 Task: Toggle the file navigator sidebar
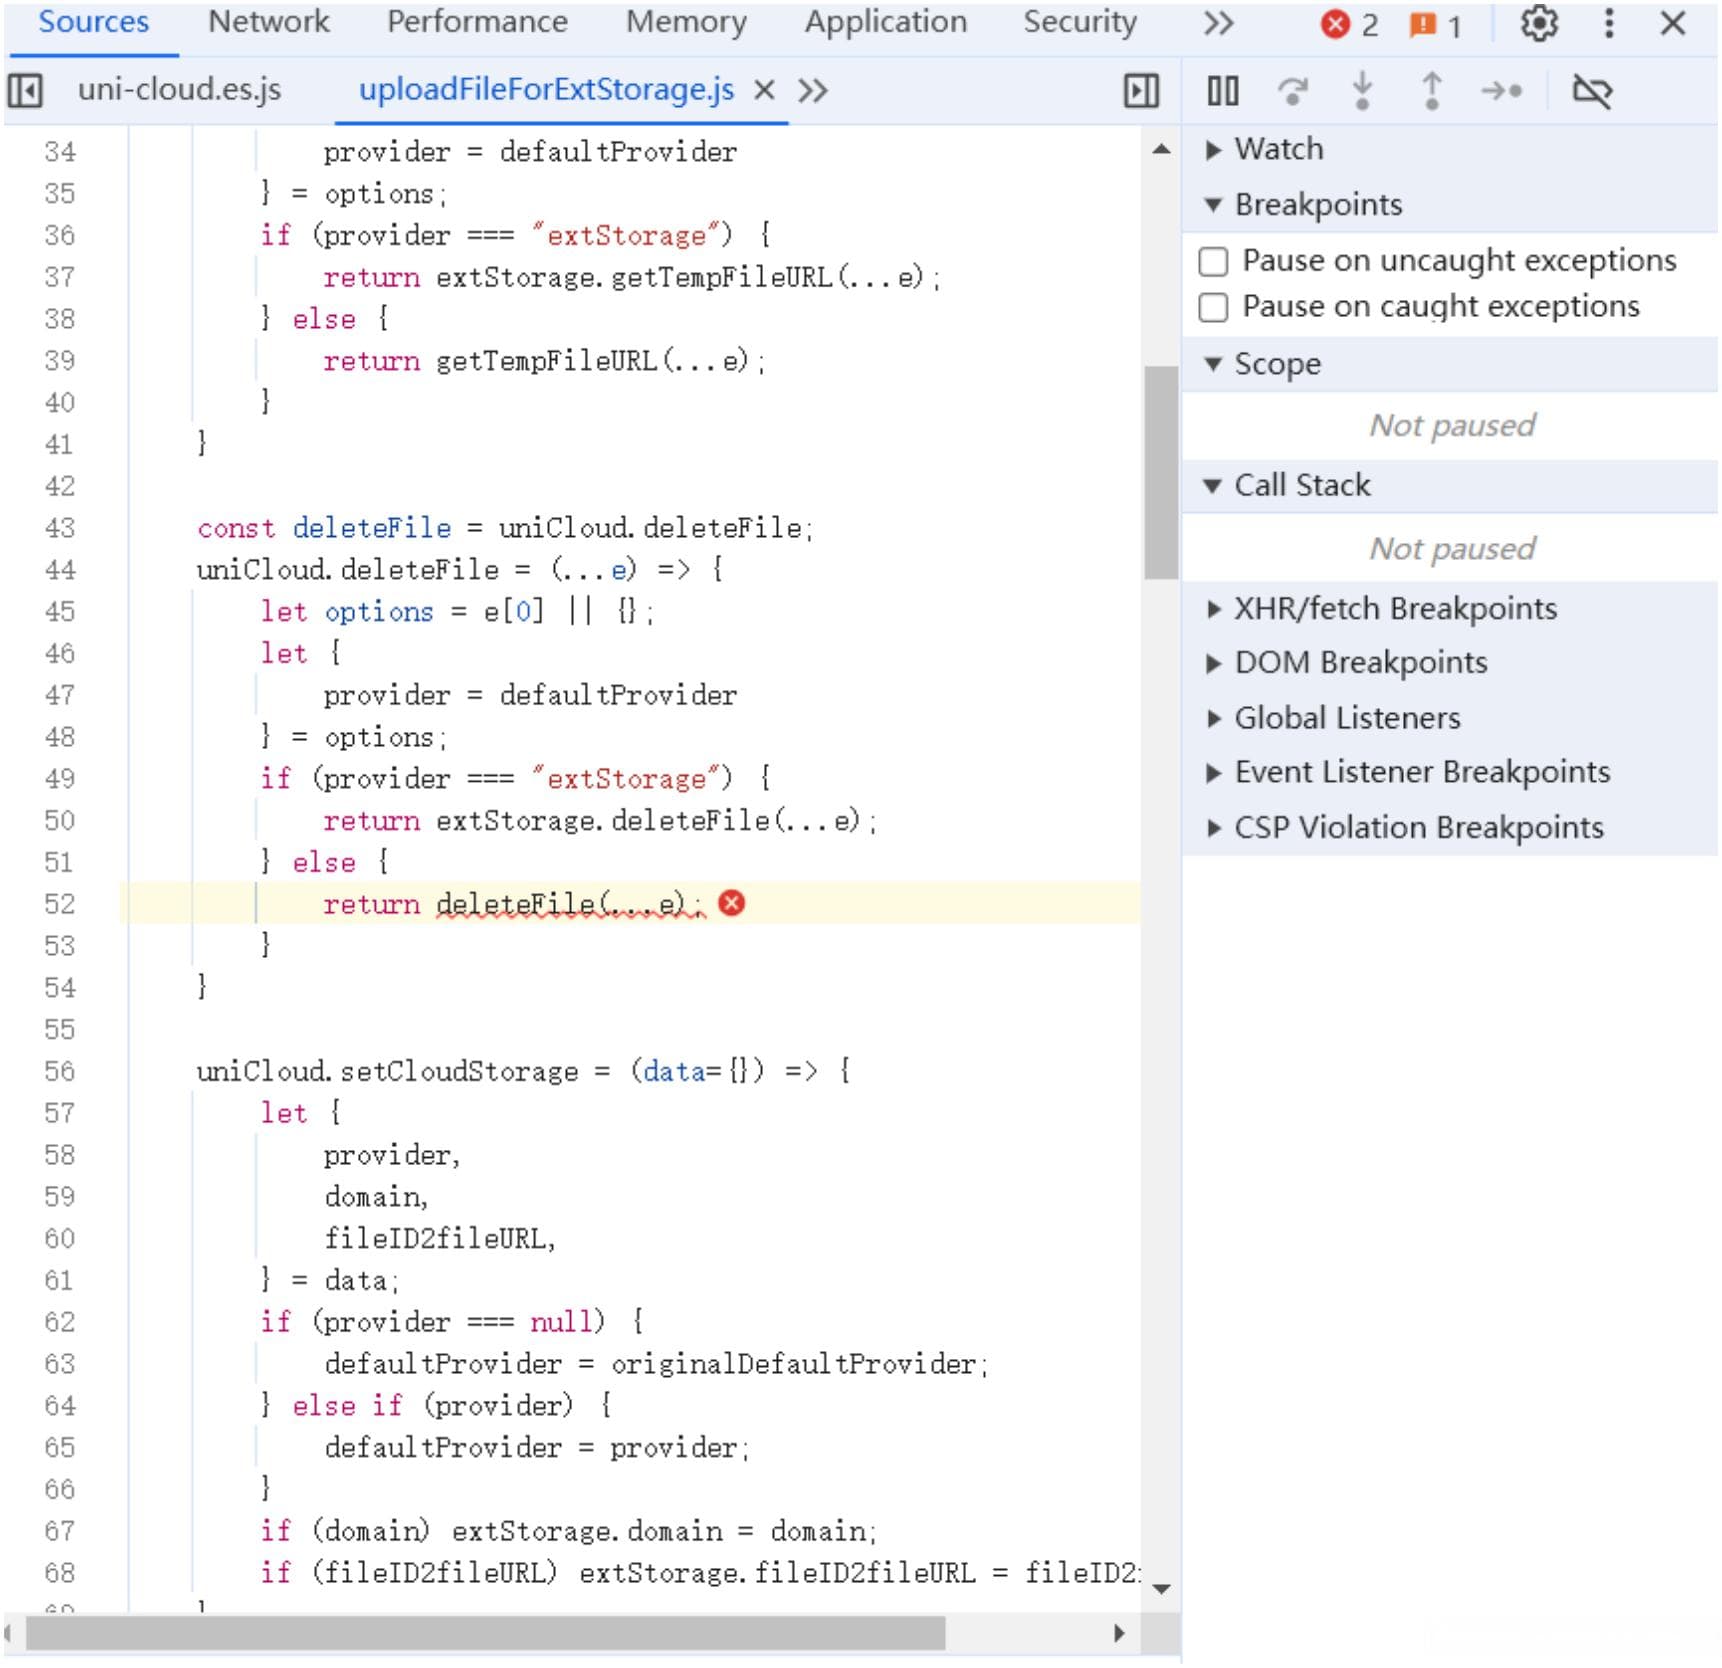tap(25, 91)
